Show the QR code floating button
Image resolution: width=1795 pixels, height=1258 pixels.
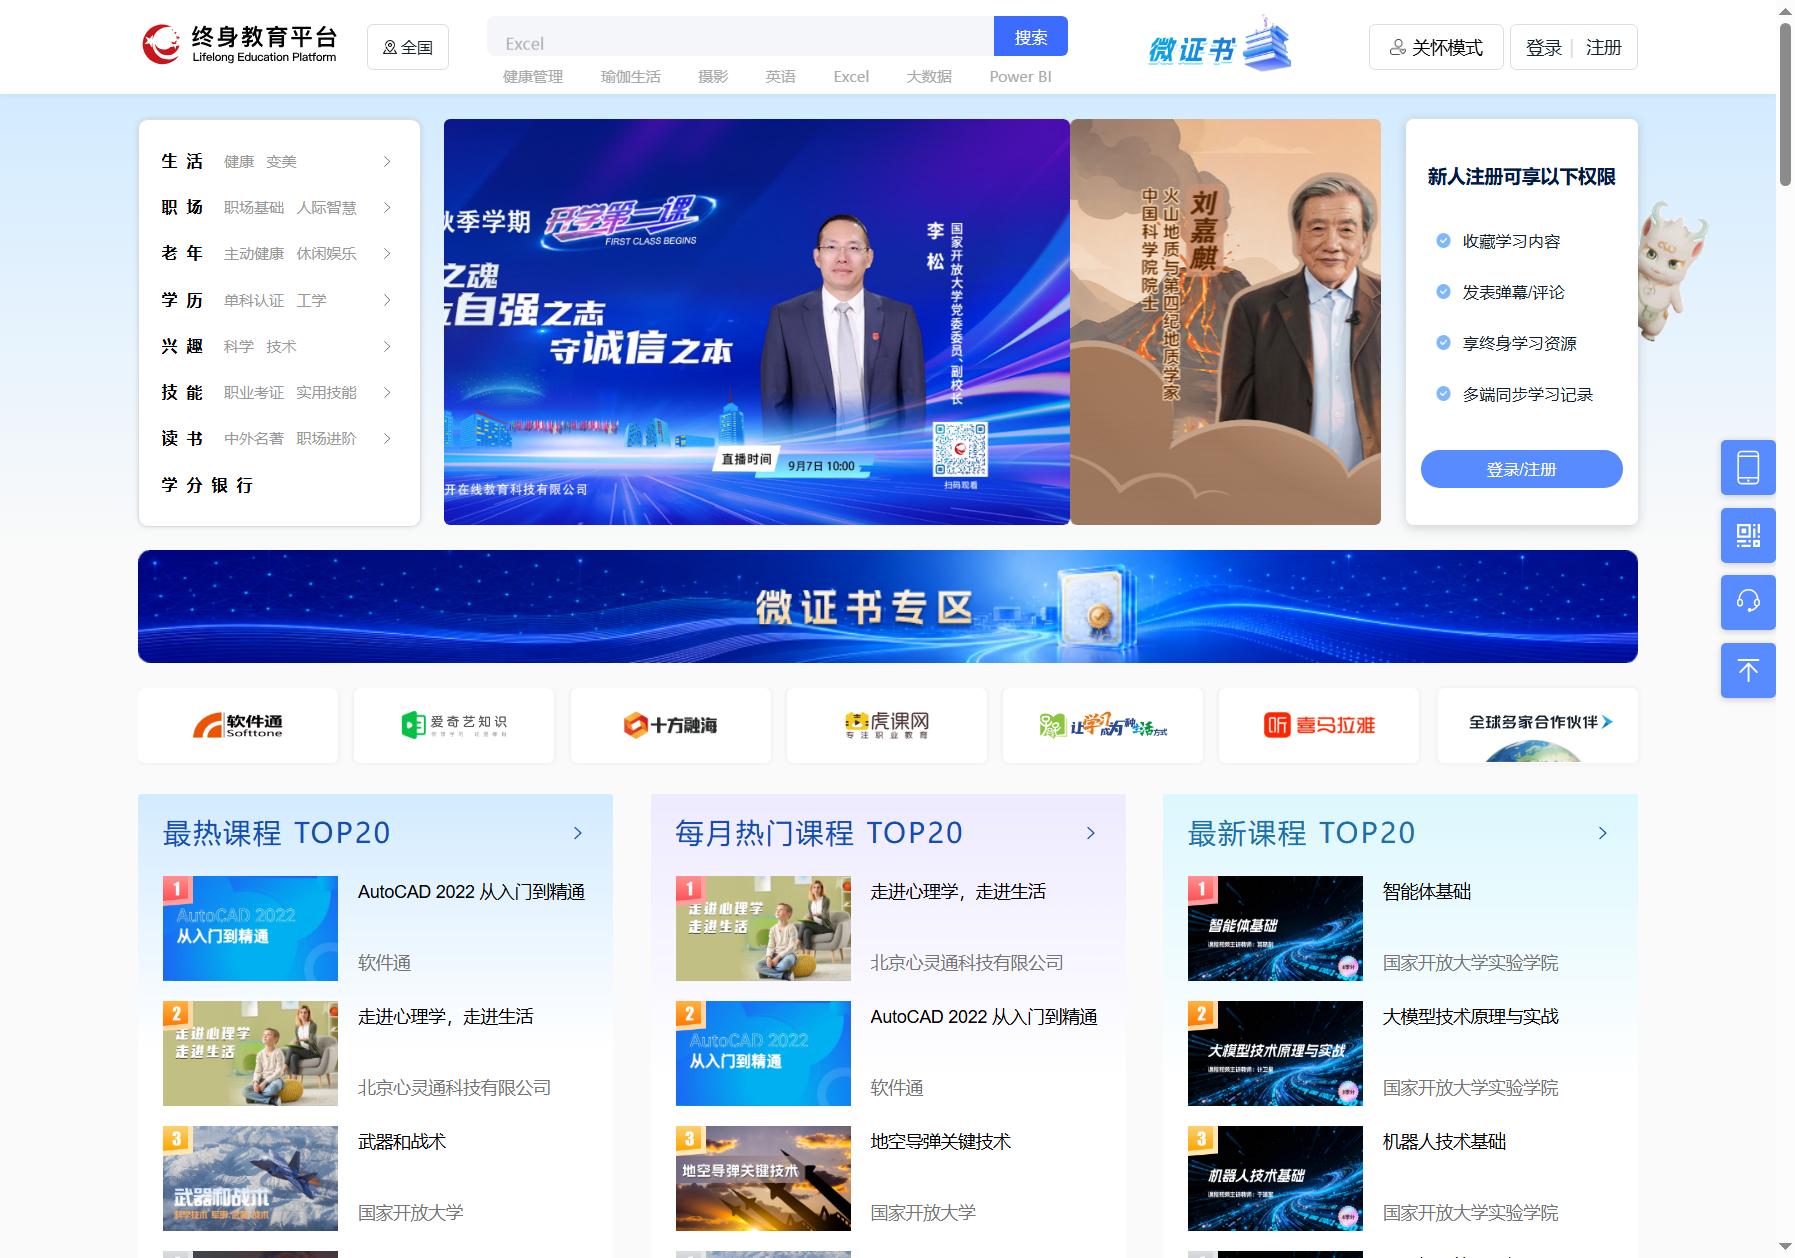(1747, 535)
